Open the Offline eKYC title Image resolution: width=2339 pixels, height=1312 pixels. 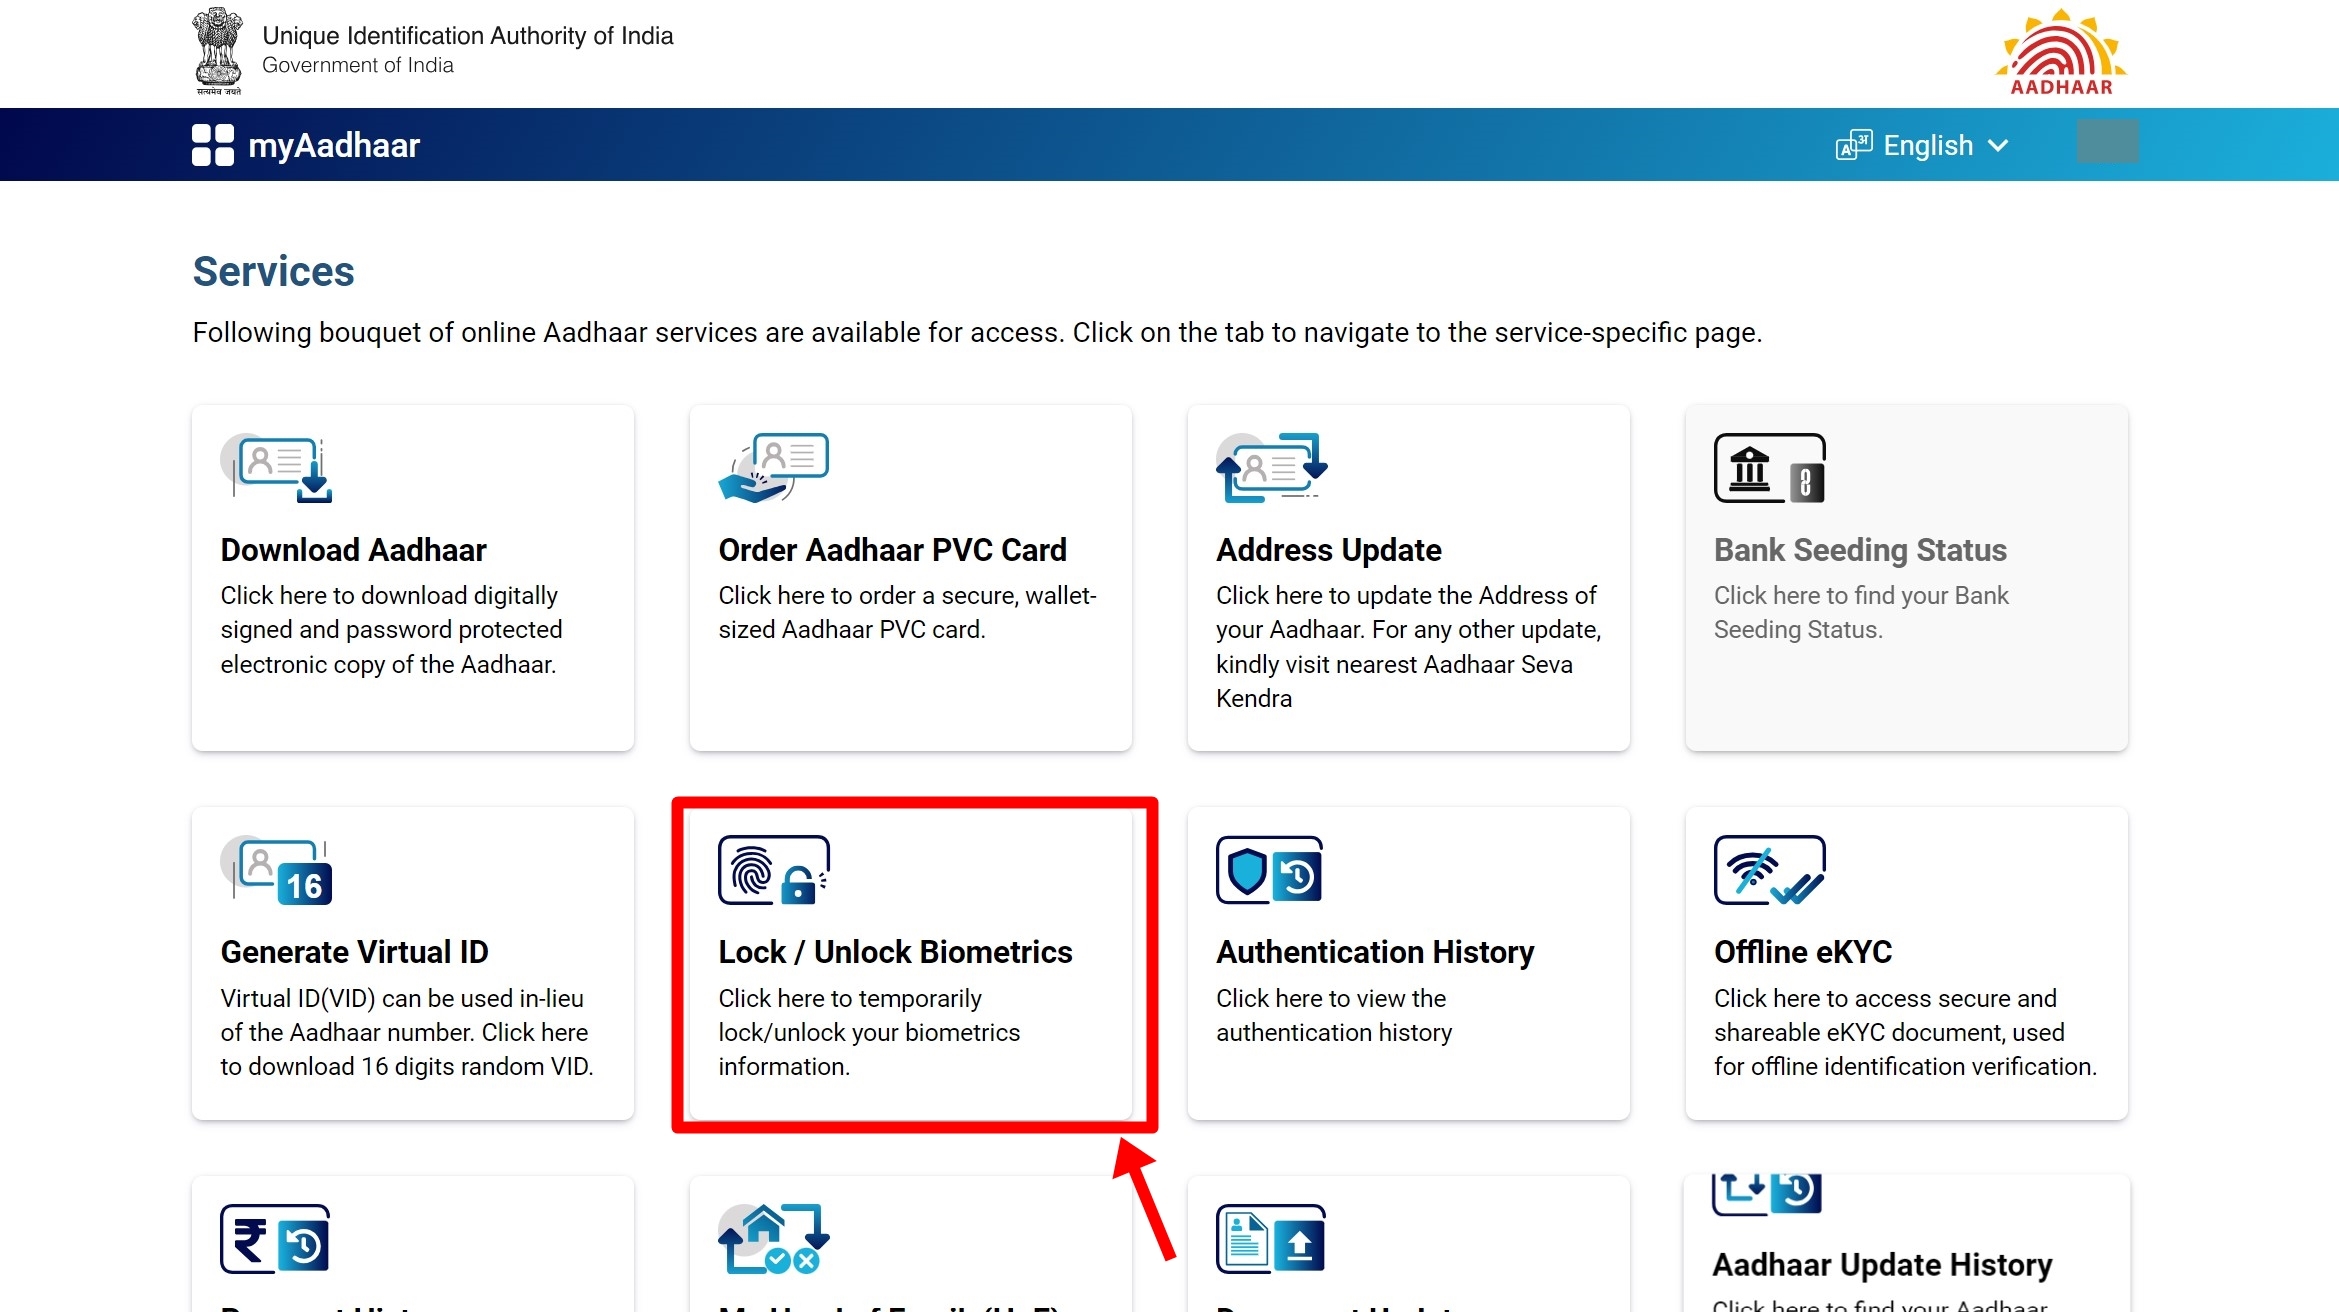[1803, 952]
